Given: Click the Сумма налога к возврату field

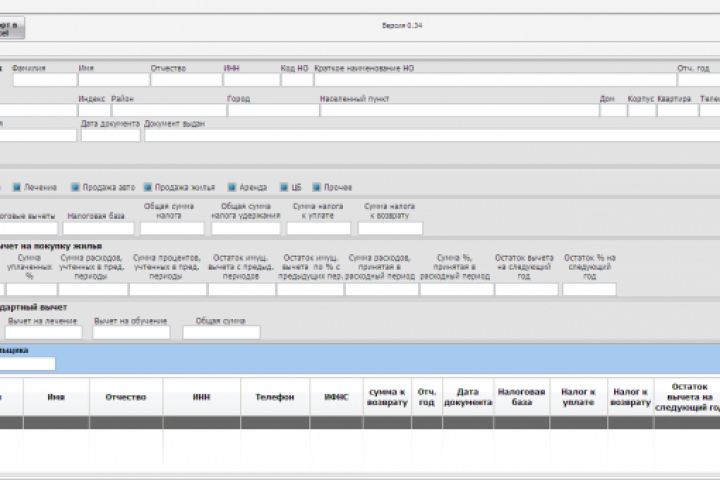Looking at the screenshot, I should point(390,228).
